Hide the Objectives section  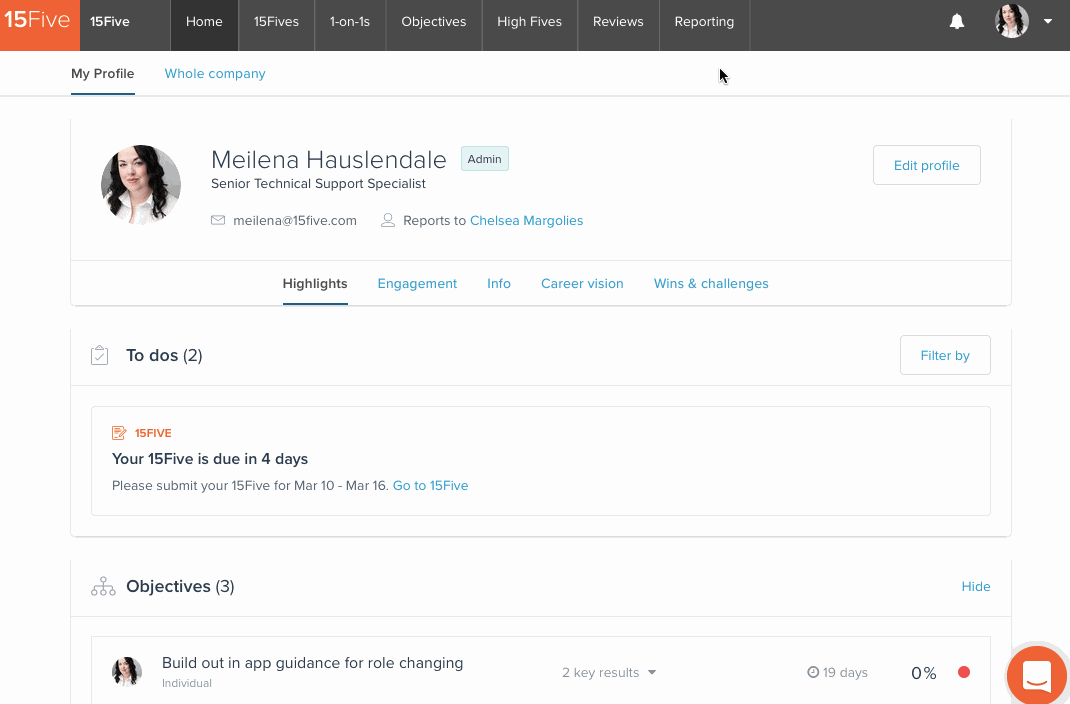point(976,587)
